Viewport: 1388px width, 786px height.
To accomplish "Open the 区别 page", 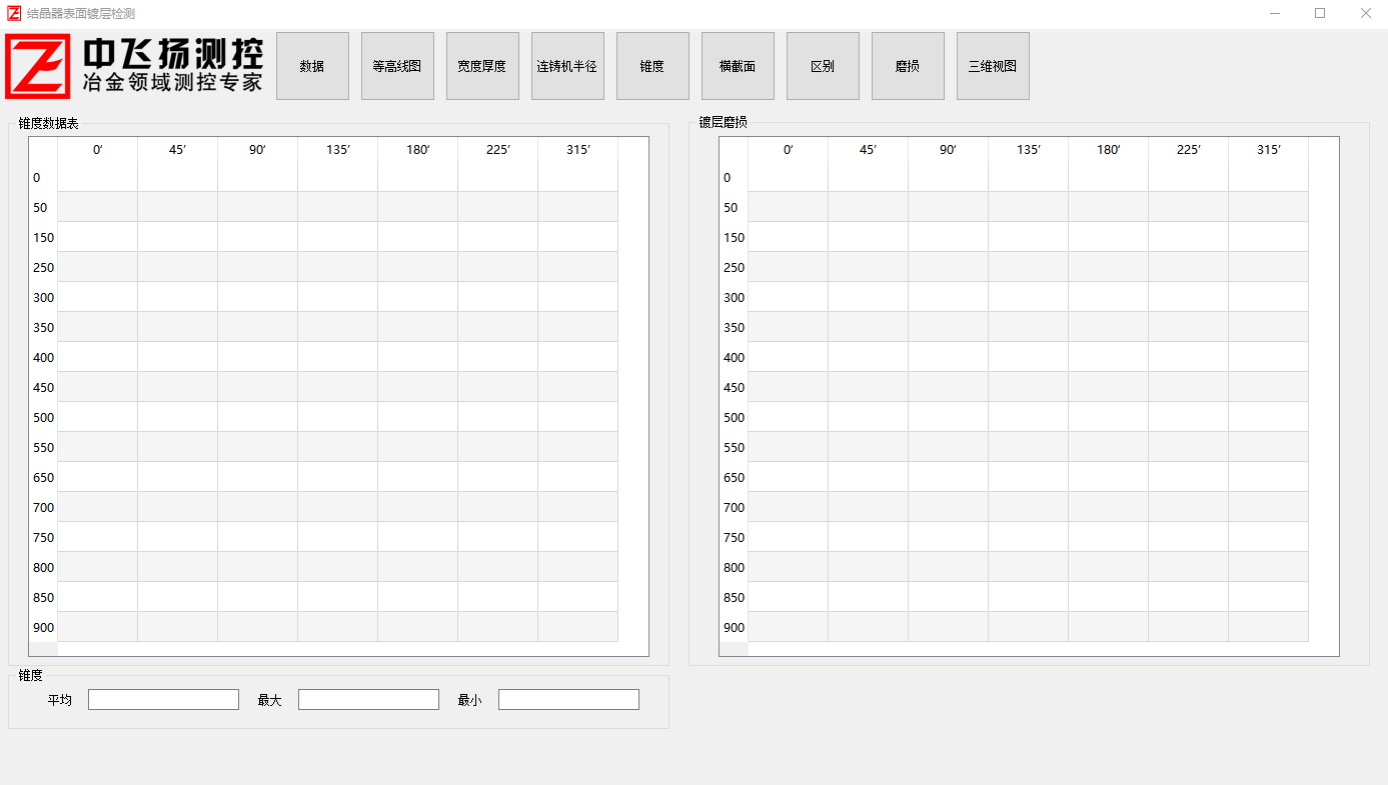I will tap(823, 66).
